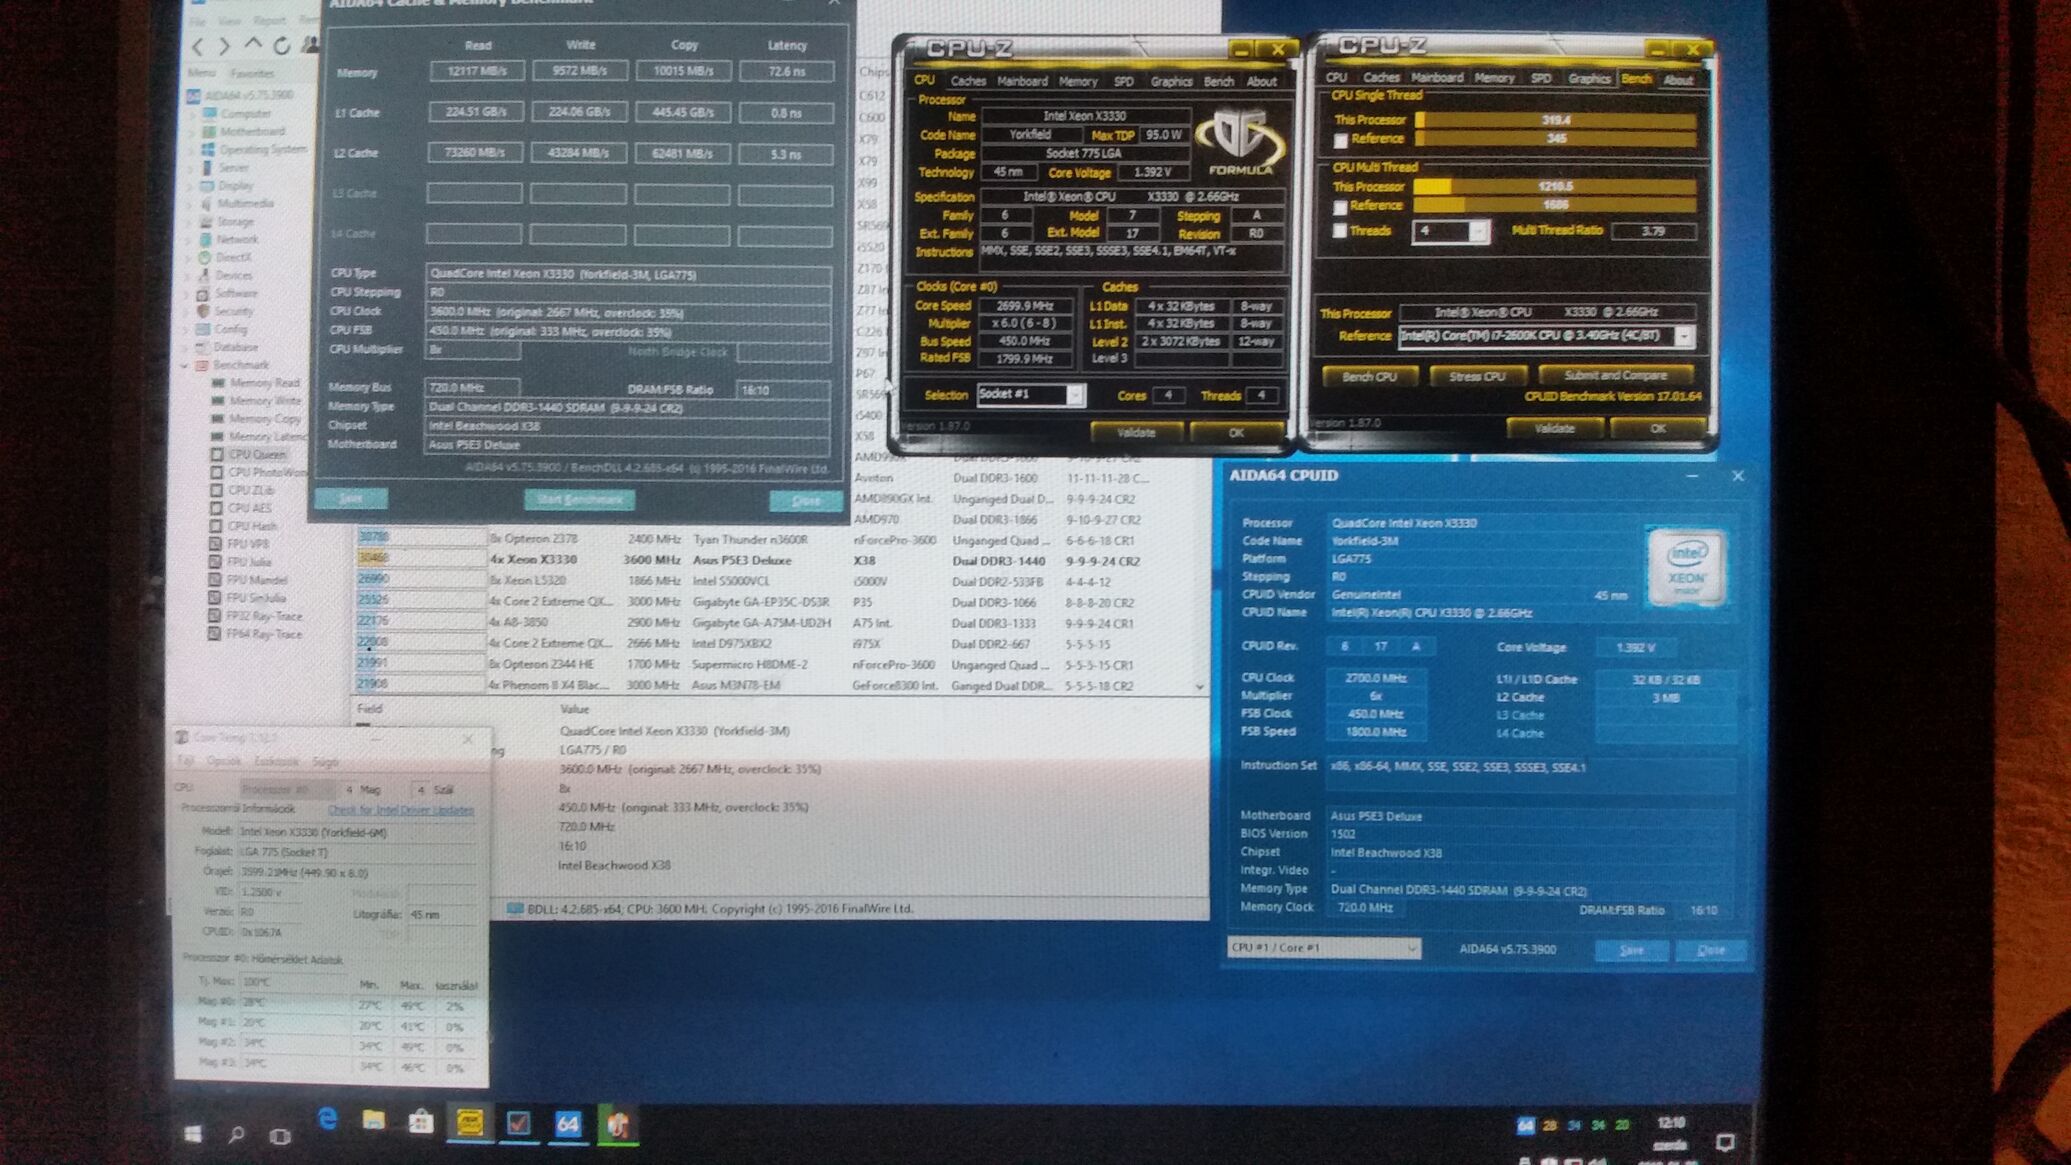Collapse the Benchmark tree node
Screen dimensions: 2071x1165
coord(185,366)
